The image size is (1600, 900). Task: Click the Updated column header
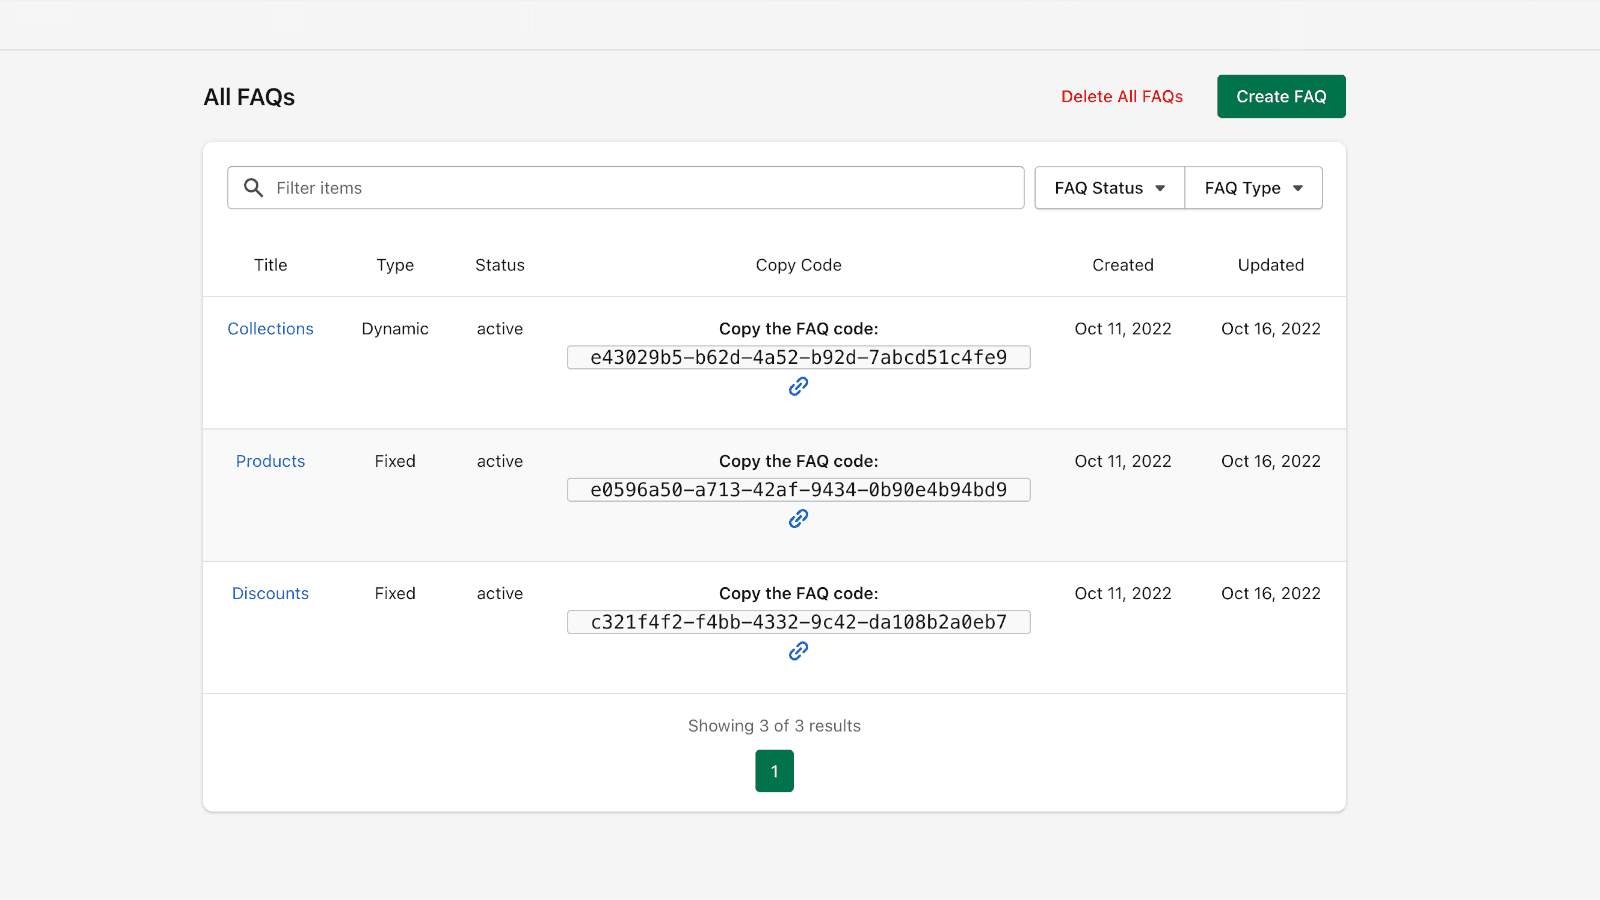(x=1270, y=265)
